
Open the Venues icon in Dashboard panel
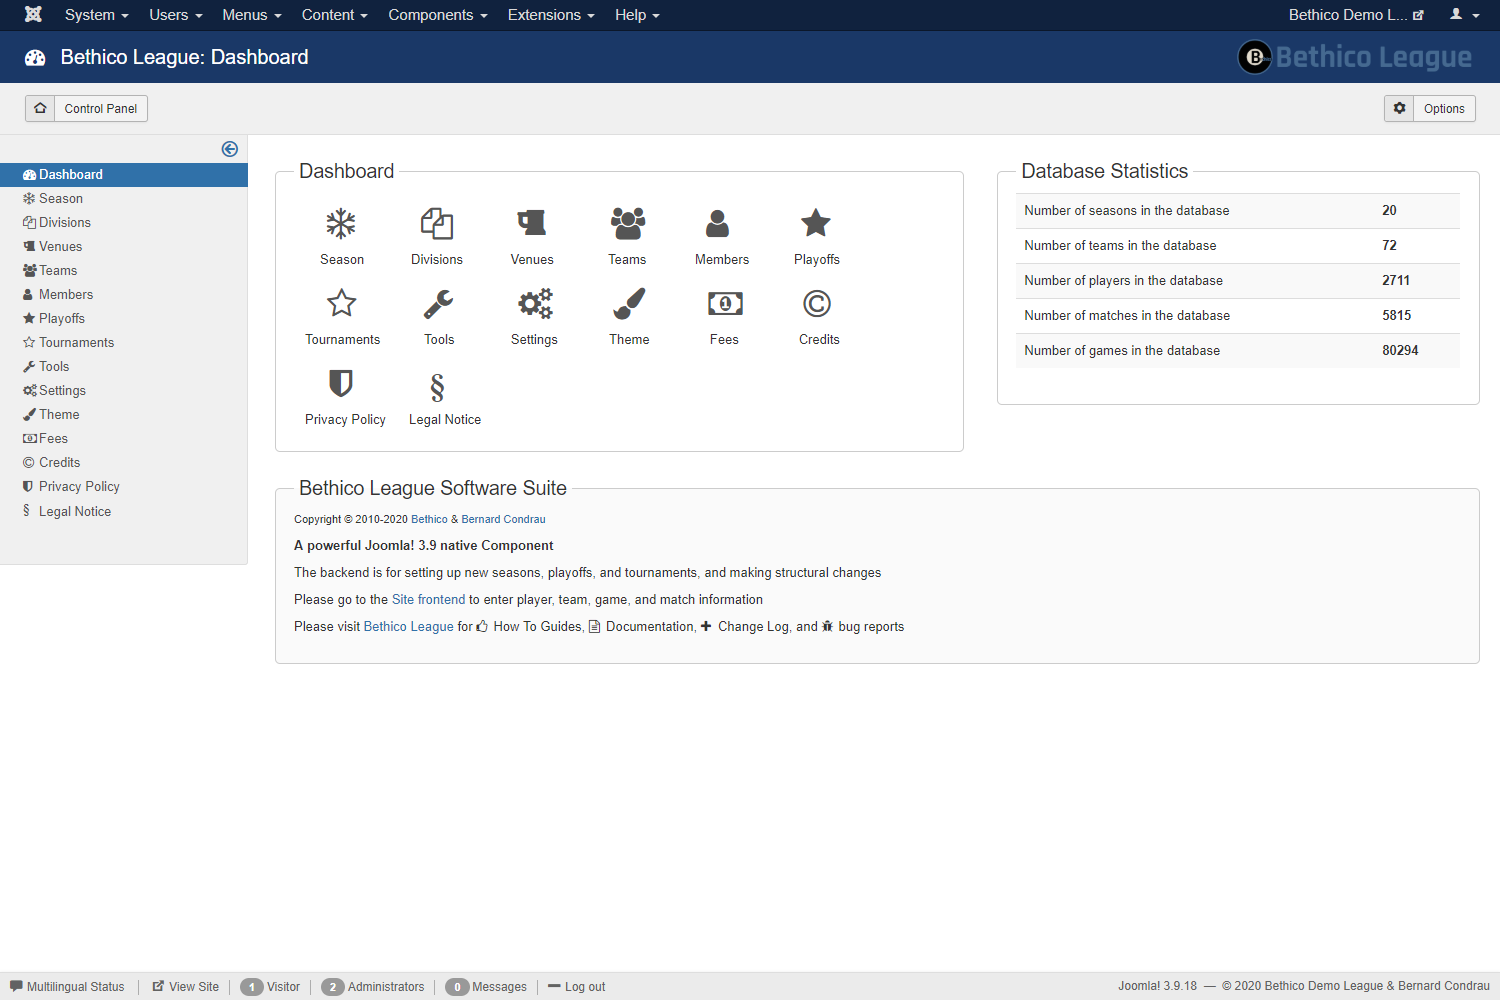532,224
